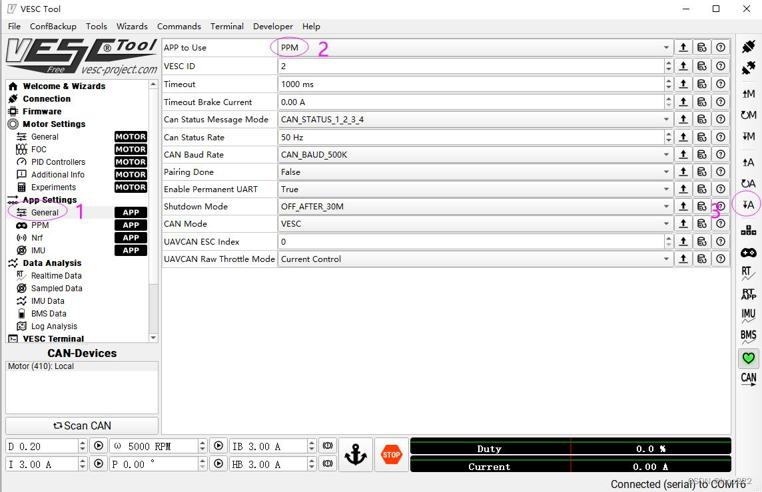Adjust Can Status Rate spinner arrows
Viewport: 762px width, 492px height.
tap(669, 137)
